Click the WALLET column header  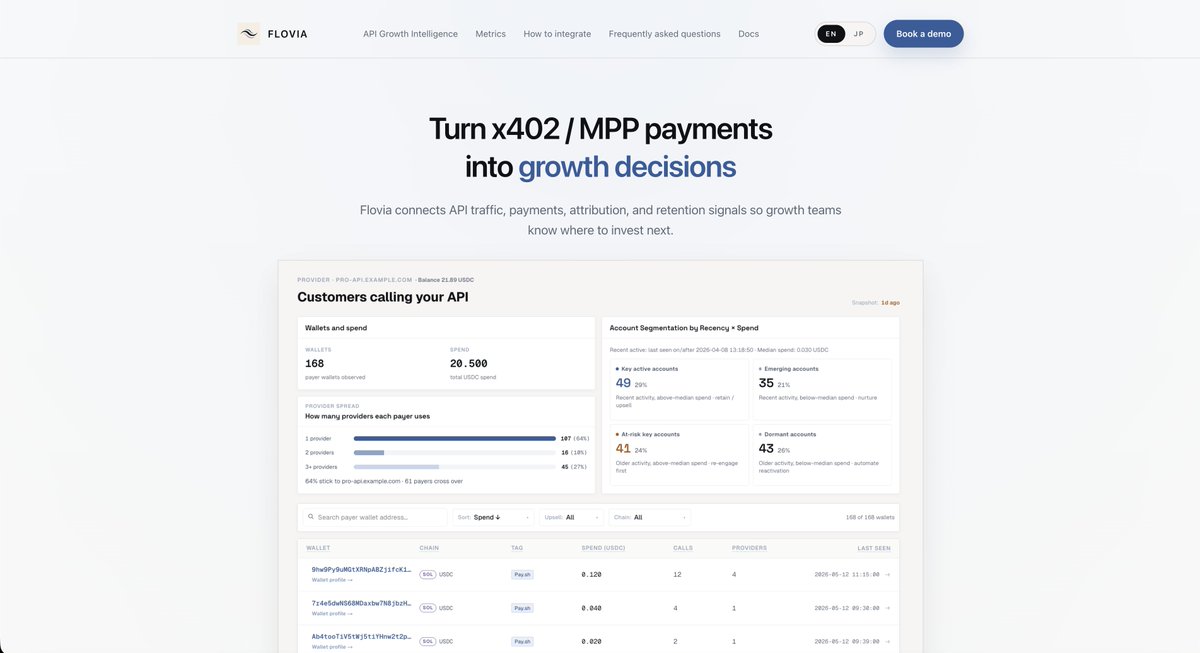click(x=318, y=548)
